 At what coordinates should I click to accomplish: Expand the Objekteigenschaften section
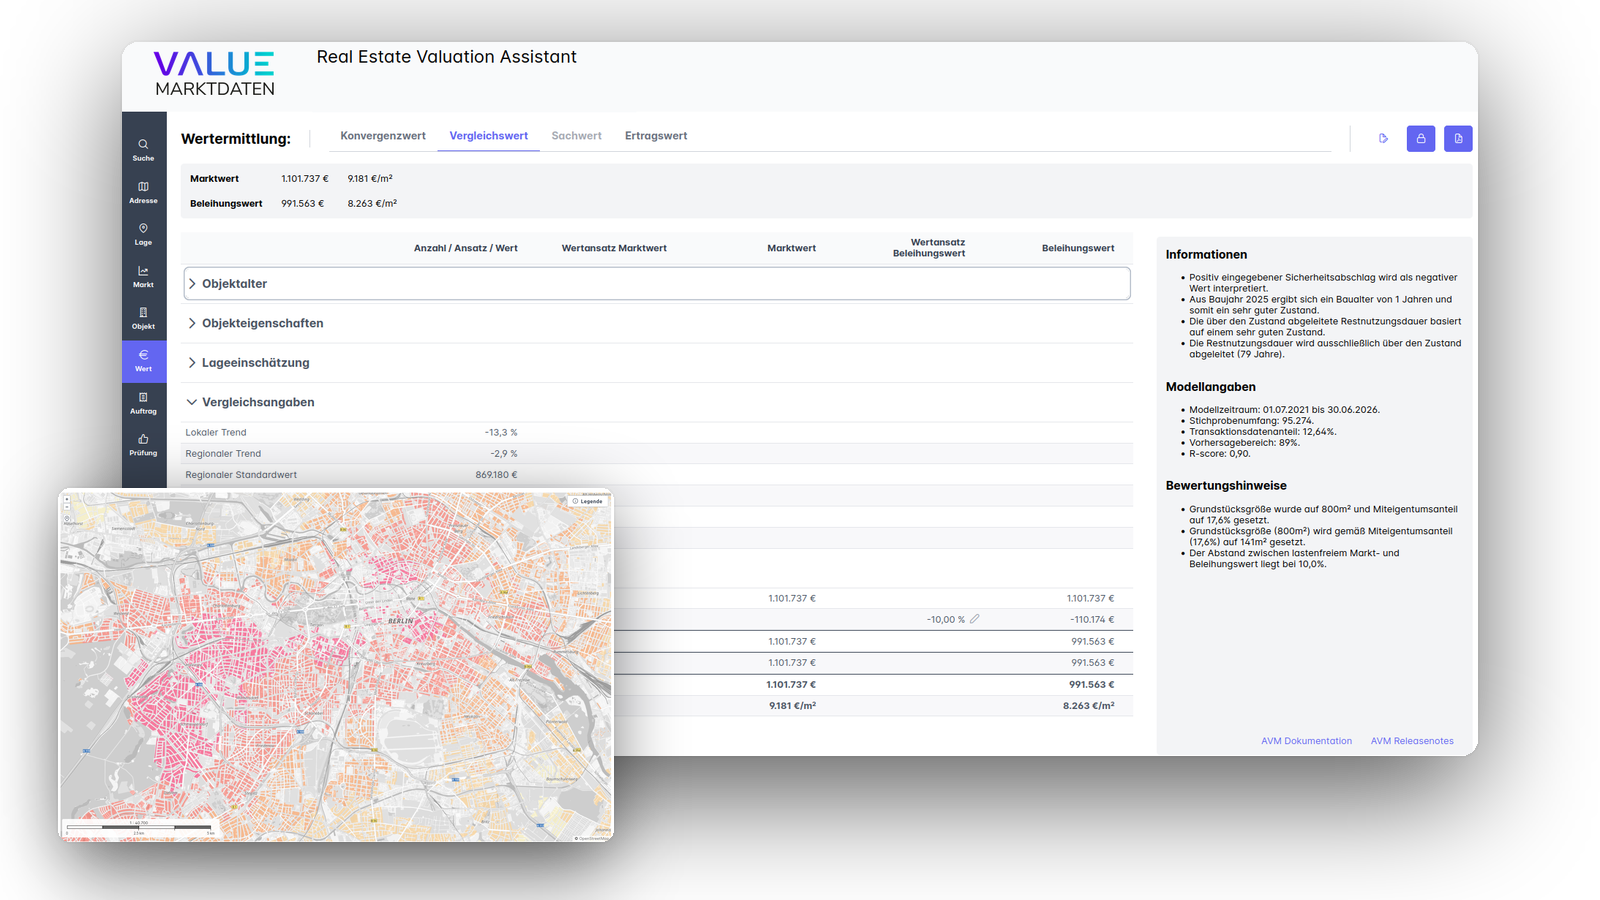pyautogui.click(x=657, y=323)
